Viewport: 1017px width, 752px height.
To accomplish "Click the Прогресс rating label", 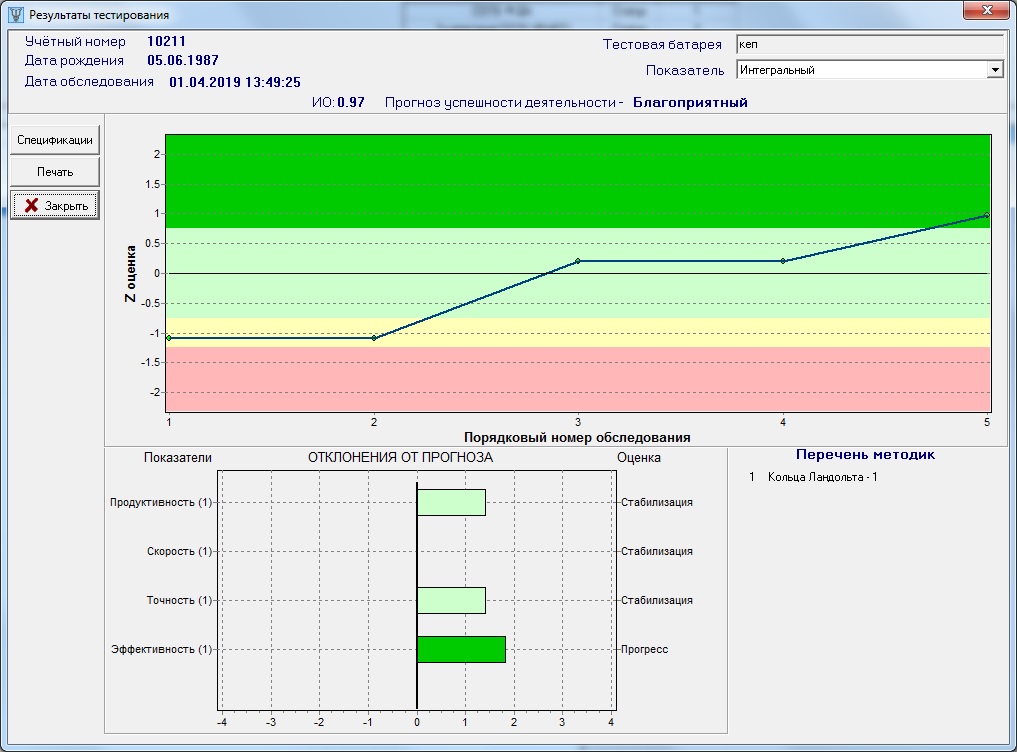I will pos(644,649).
